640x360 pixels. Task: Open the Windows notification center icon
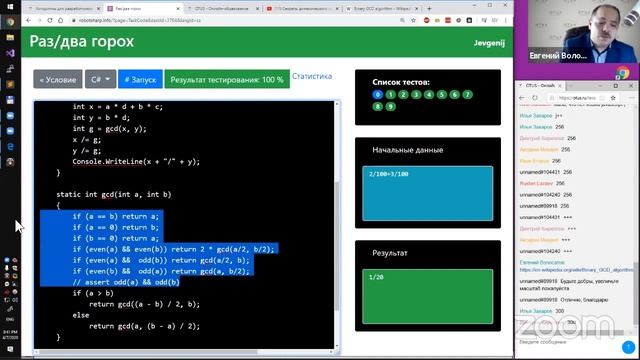tap(10, 349)
